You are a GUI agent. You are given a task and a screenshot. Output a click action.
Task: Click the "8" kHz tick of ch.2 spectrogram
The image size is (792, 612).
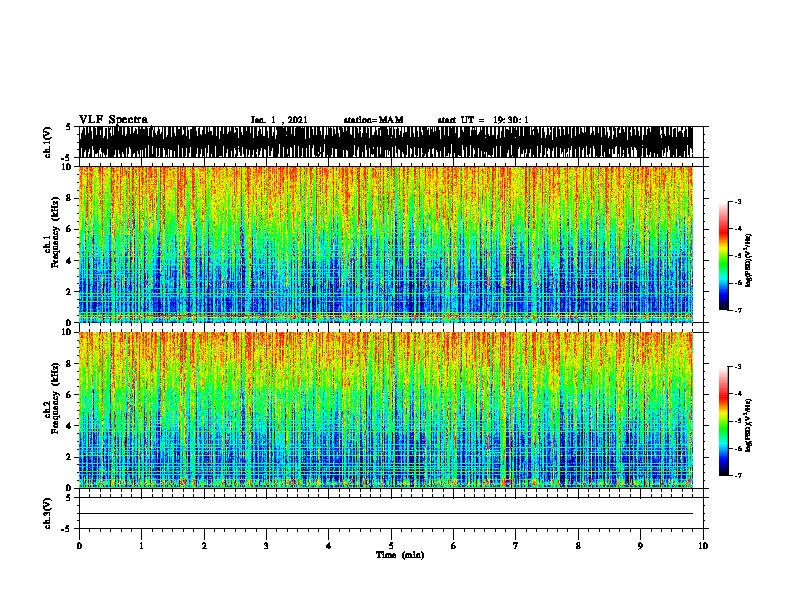click(x=70, y=364)
